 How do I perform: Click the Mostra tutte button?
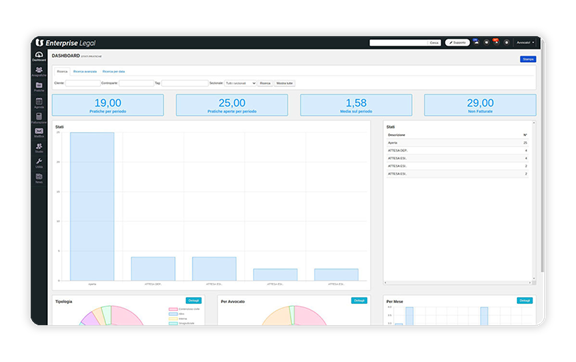[x=284, y=83]
